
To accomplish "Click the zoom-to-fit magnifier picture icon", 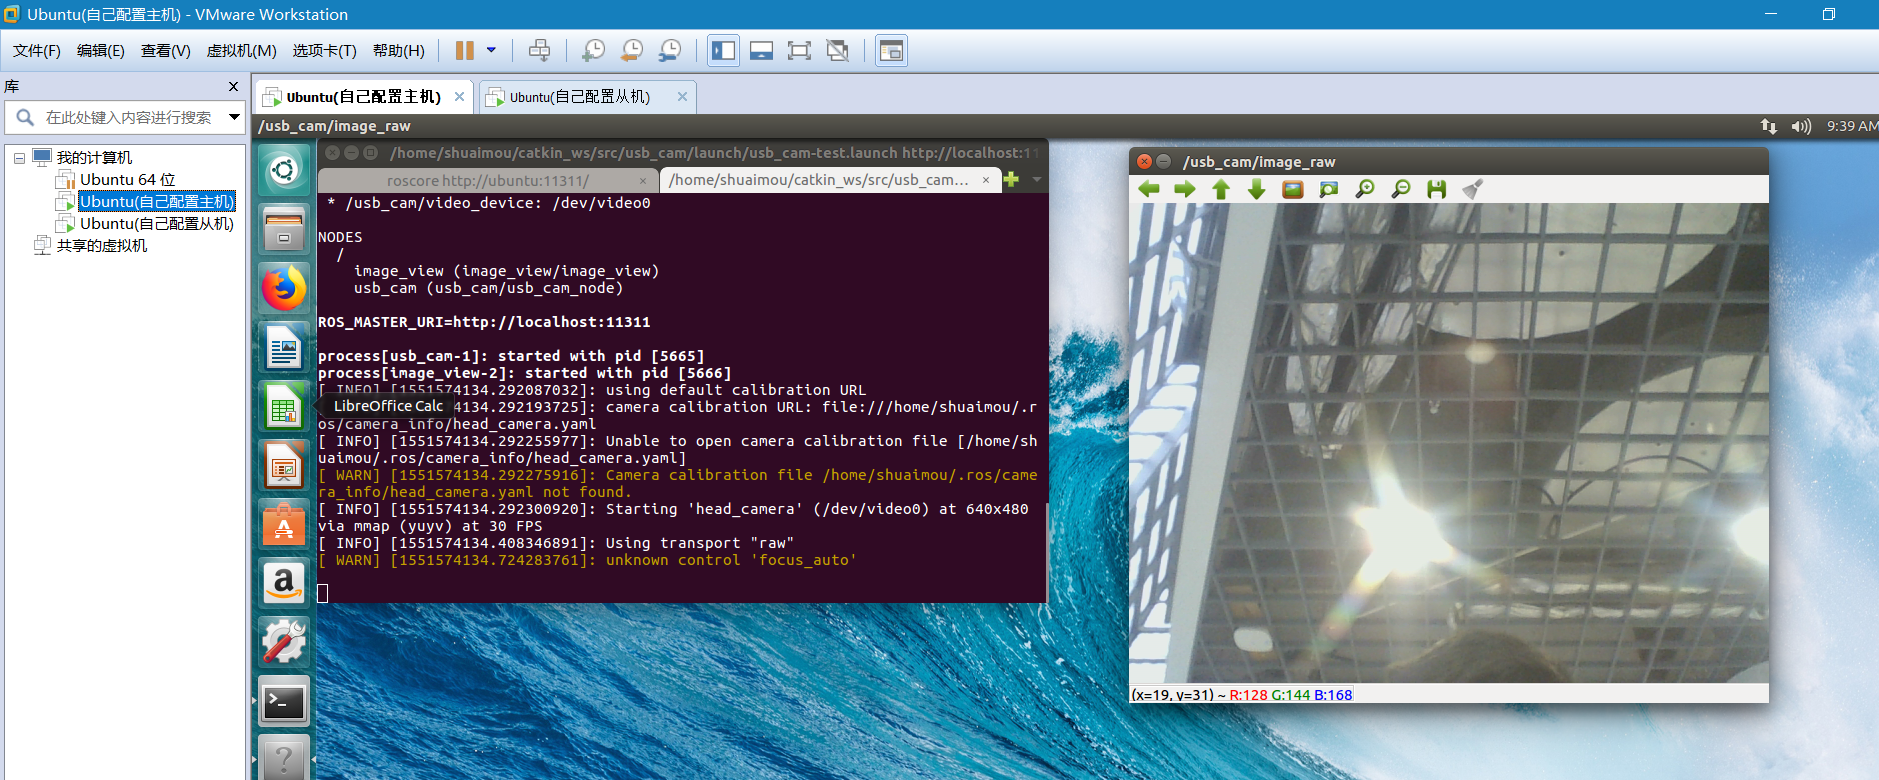I will tap(1329, 189).
